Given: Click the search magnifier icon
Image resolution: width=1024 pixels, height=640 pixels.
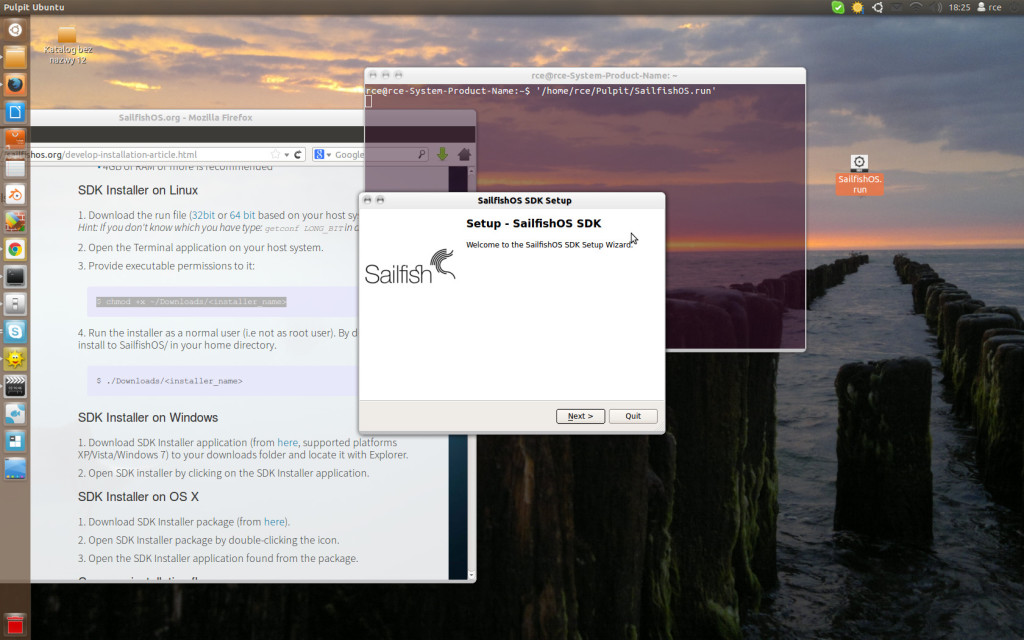Looking at the screenshot, I should 421,155.
